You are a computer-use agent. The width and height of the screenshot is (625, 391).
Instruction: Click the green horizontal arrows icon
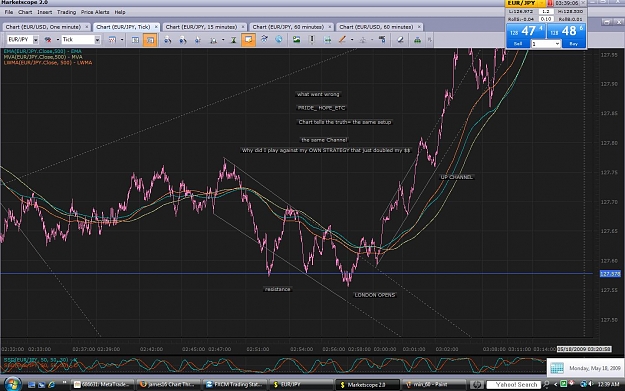tap(327, 39)
